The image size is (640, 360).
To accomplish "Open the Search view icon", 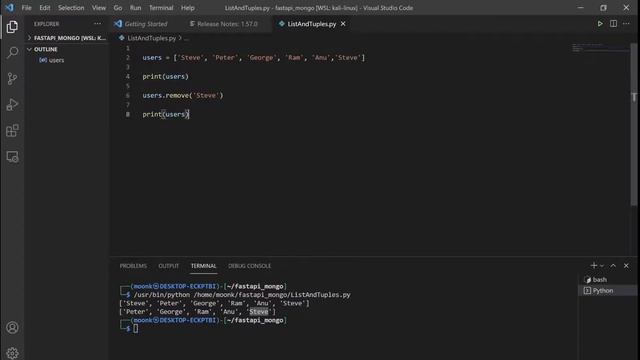I will [12, 53].
